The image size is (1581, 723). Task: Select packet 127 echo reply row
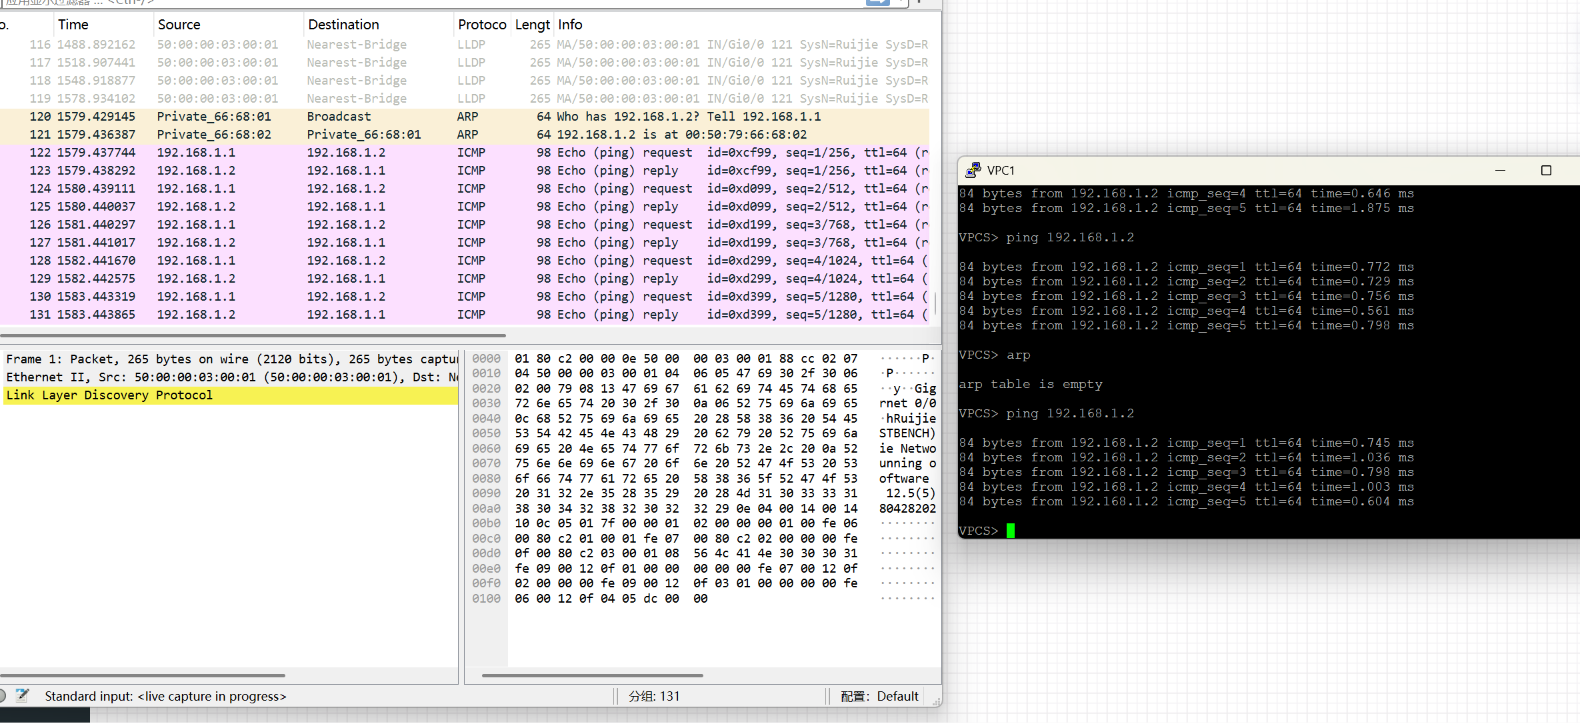[465, 243]
